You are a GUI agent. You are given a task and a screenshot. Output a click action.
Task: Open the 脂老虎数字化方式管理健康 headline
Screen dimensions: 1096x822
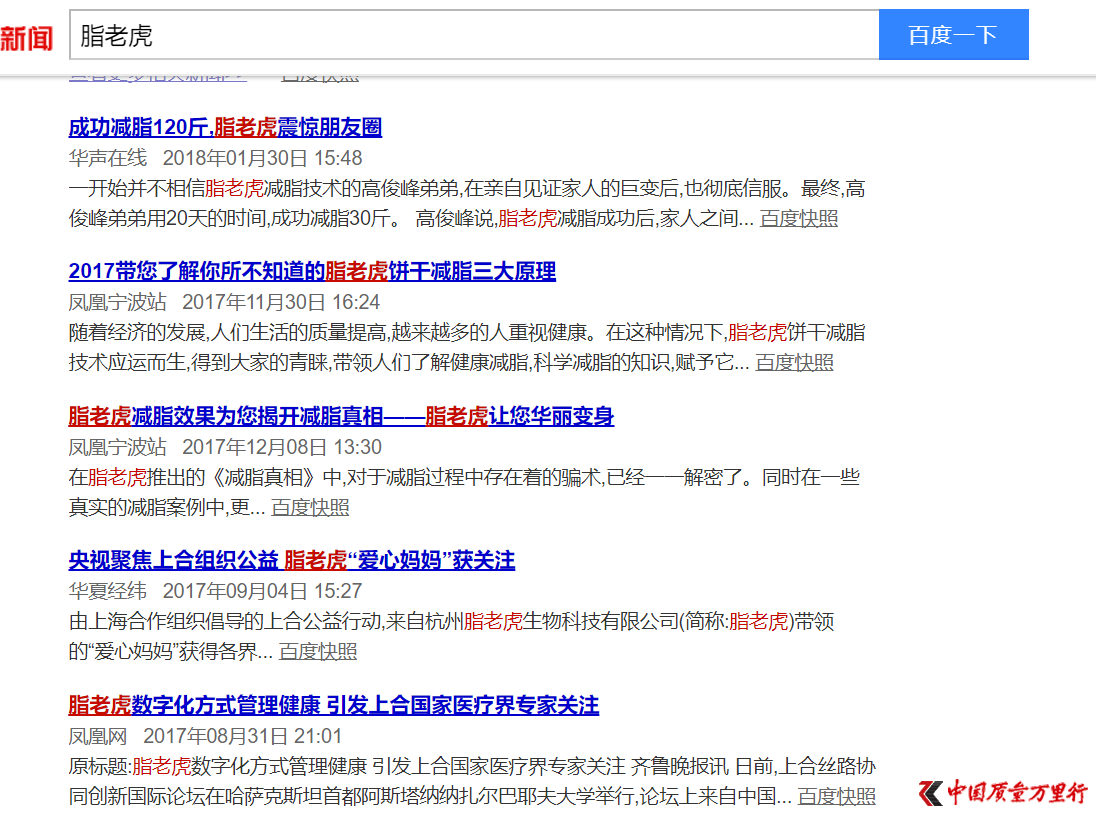333,705
